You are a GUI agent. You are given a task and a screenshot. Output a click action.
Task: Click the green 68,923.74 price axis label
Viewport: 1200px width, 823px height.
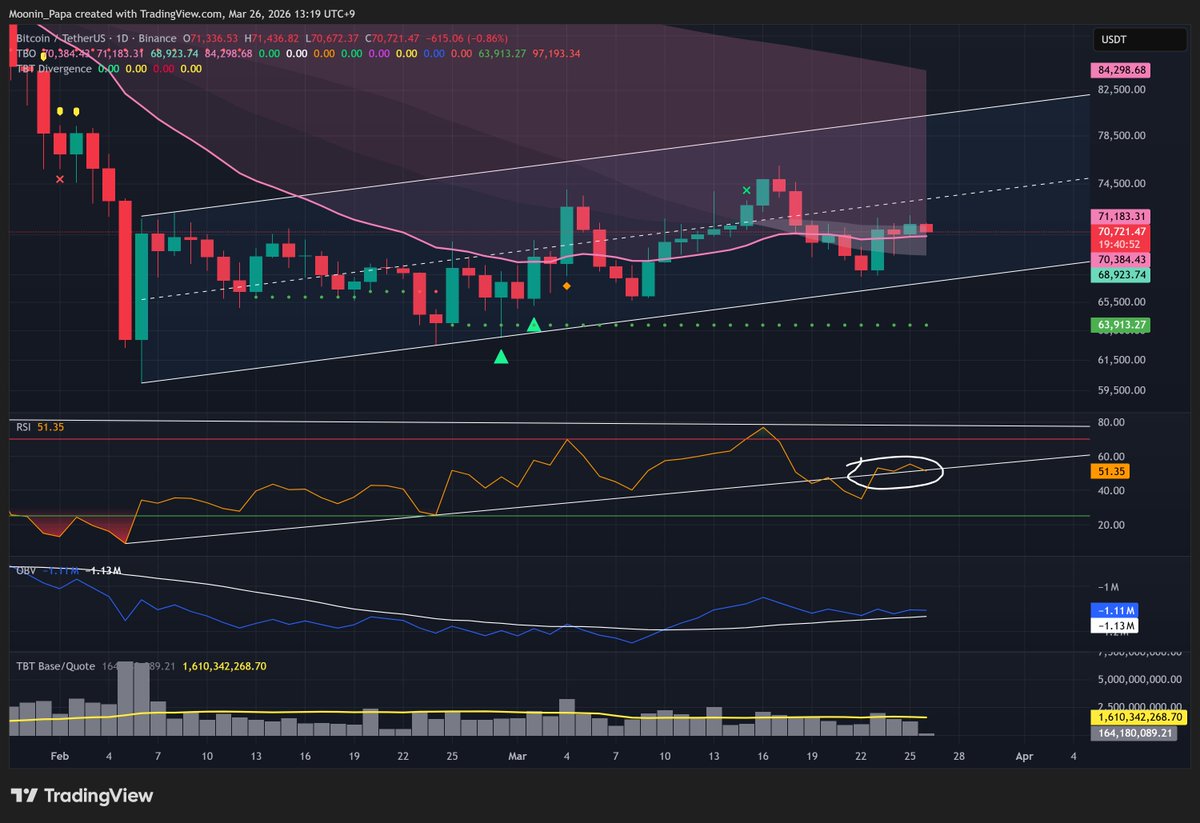1120,273
